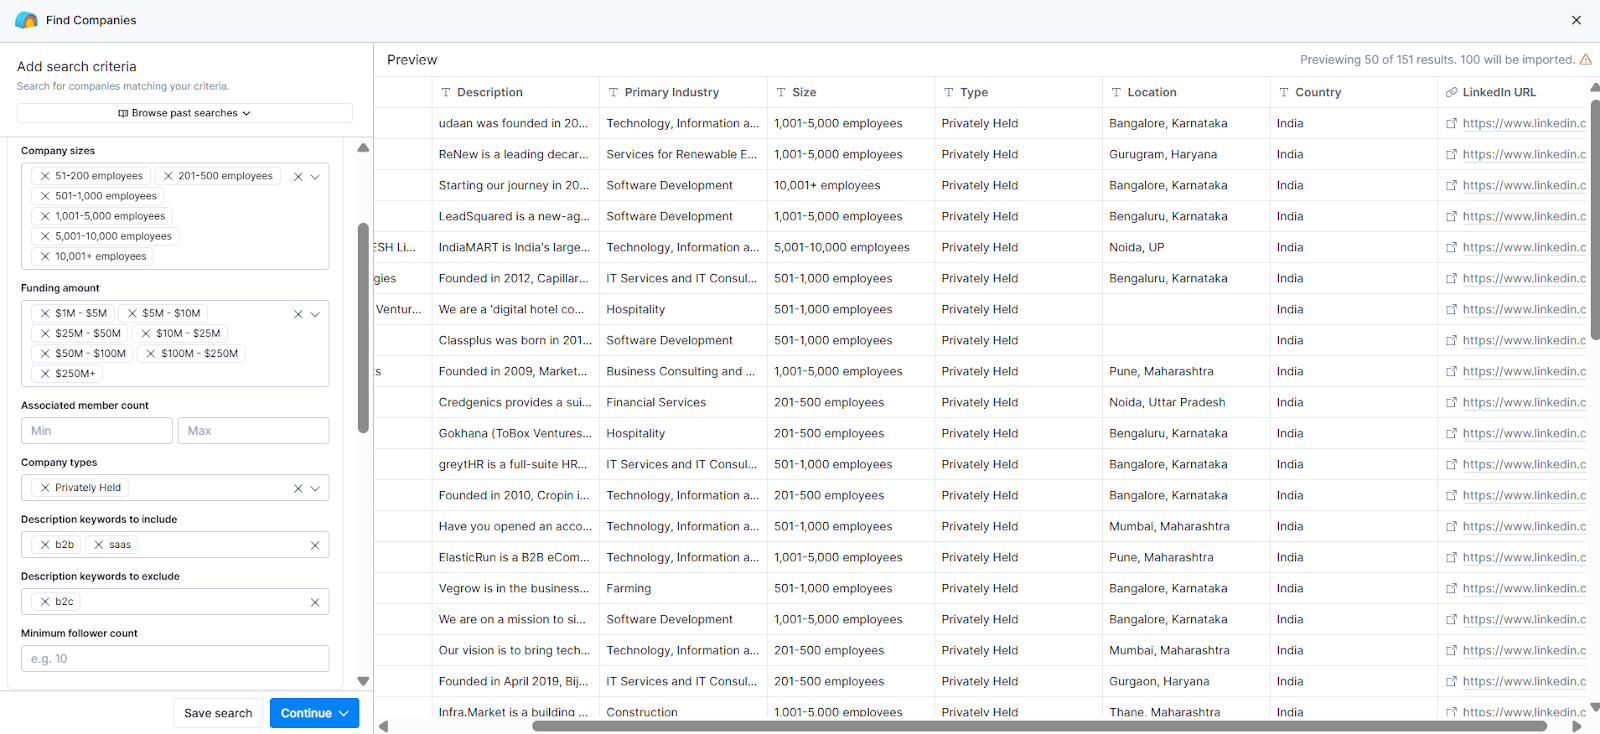Open IndiaMART row LinkedIn URL link
The image size is (1600, 734).
point(1524,248)
